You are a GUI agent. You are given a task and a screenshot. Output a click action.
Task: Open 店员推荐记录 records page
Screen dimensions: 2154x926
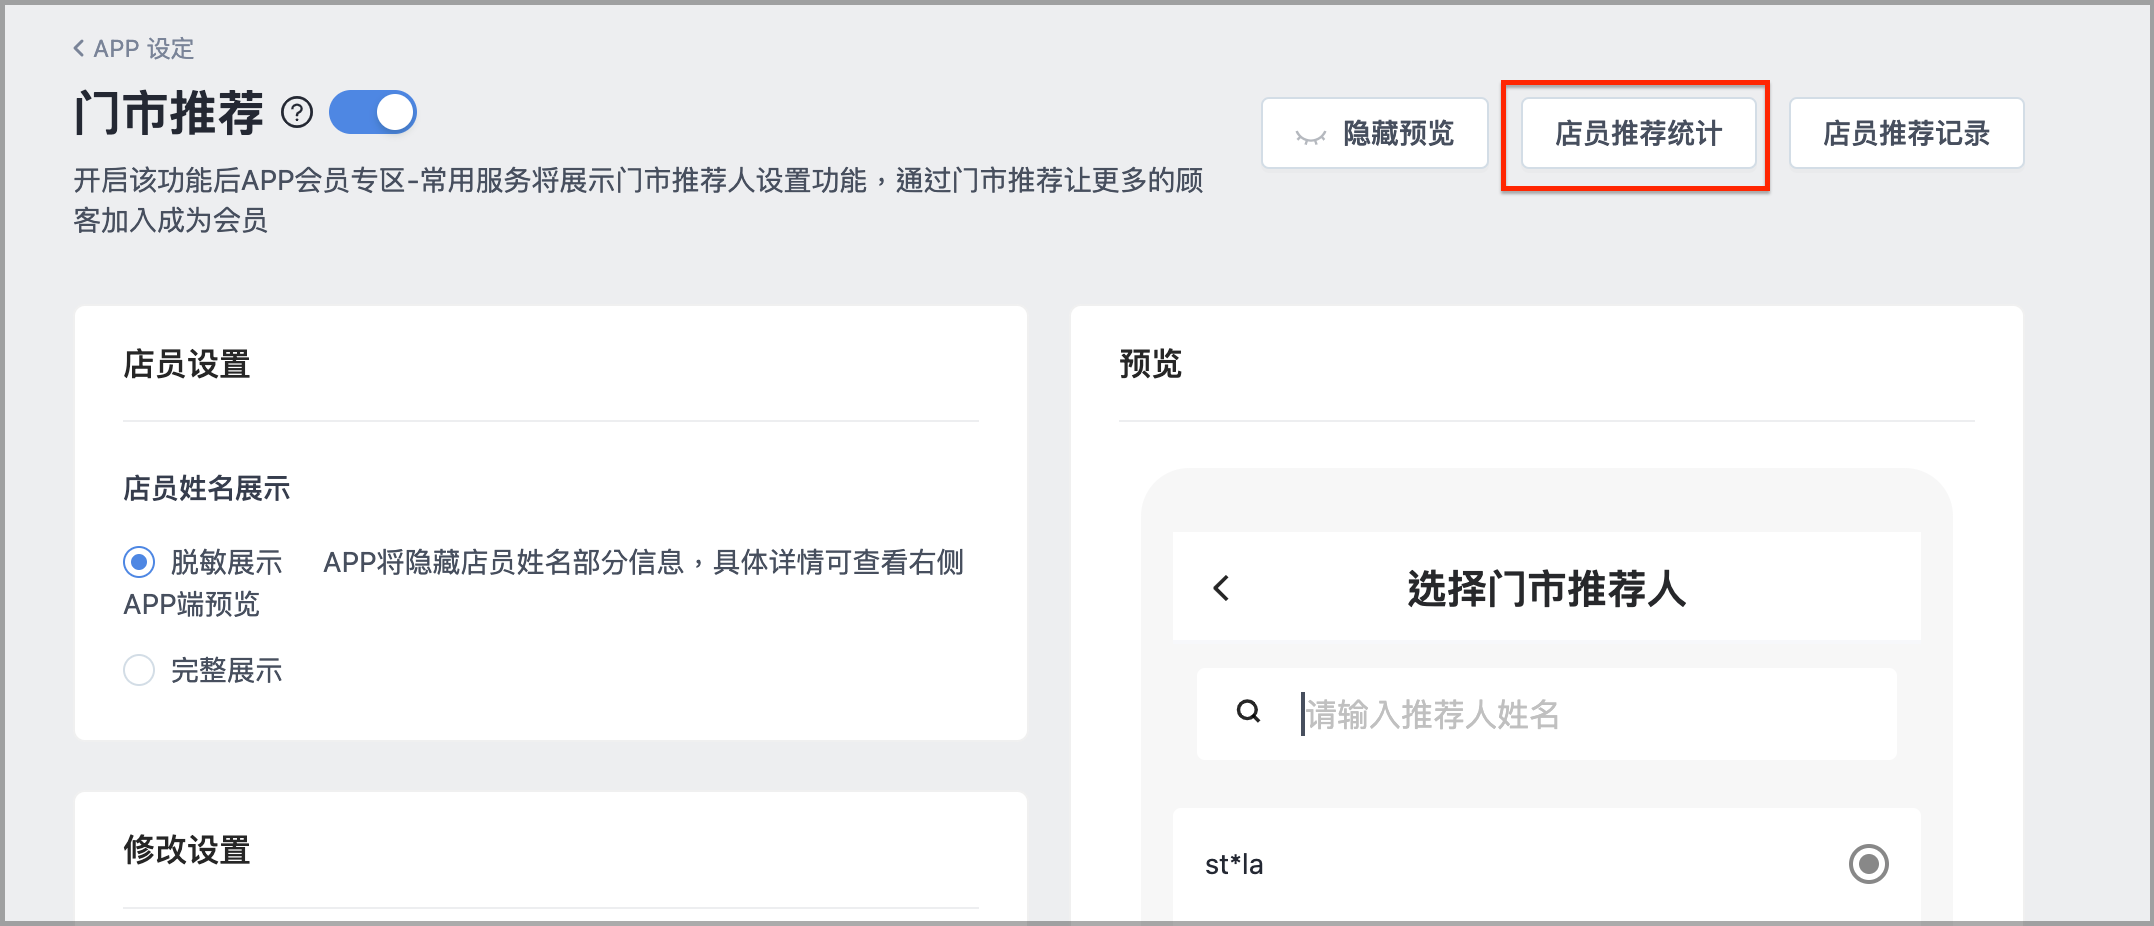(1907, 133)
